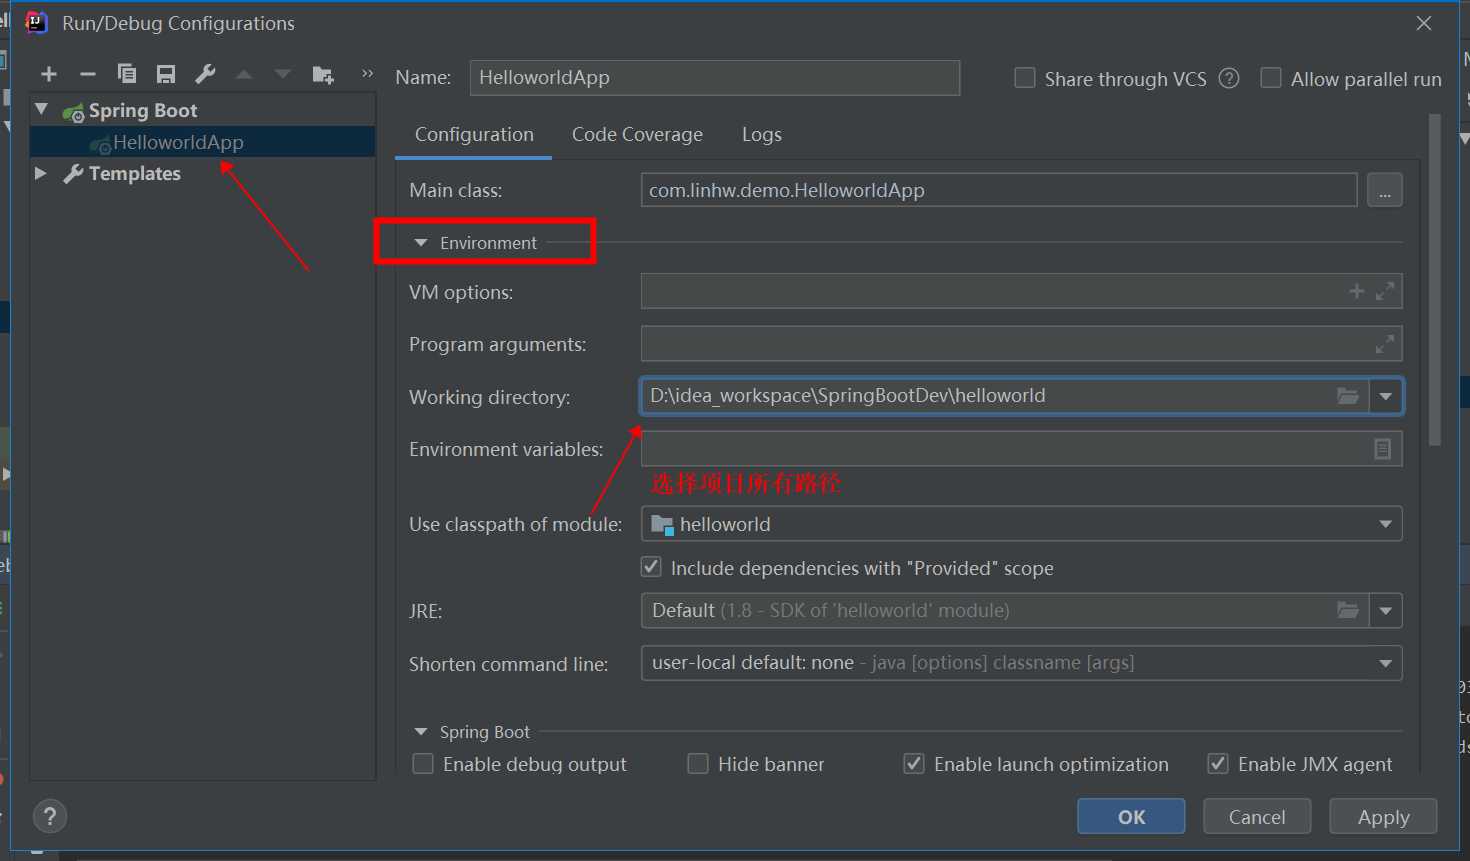
Task: Click the Cancel button
Action: click(1257, 816)
